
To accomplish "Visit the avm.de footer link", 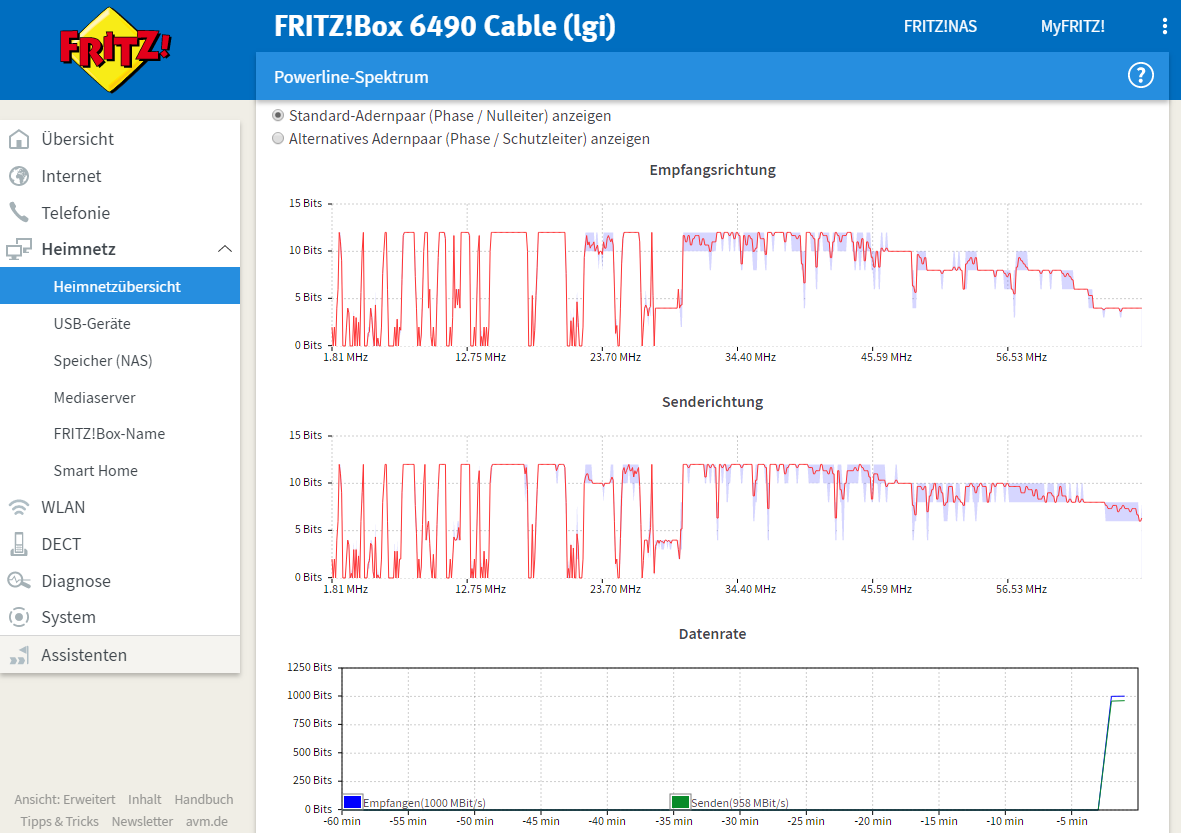I will pyautogui.click(x=207, y=821).
